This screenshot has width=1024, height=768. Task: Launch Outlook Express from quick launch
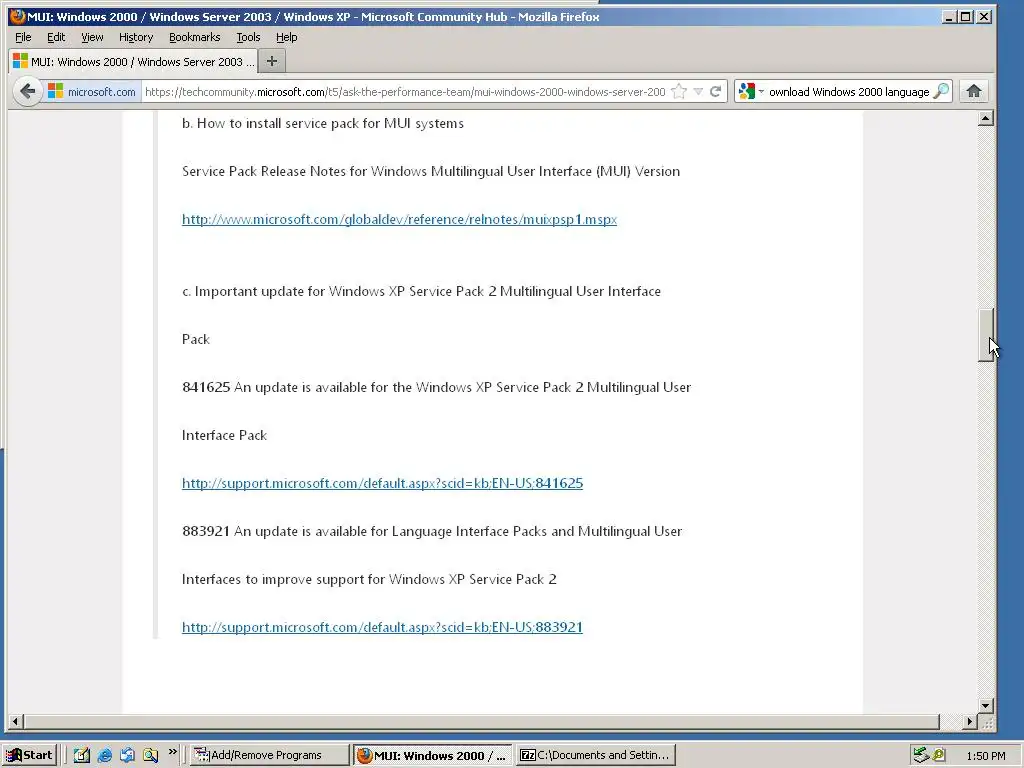127,755
